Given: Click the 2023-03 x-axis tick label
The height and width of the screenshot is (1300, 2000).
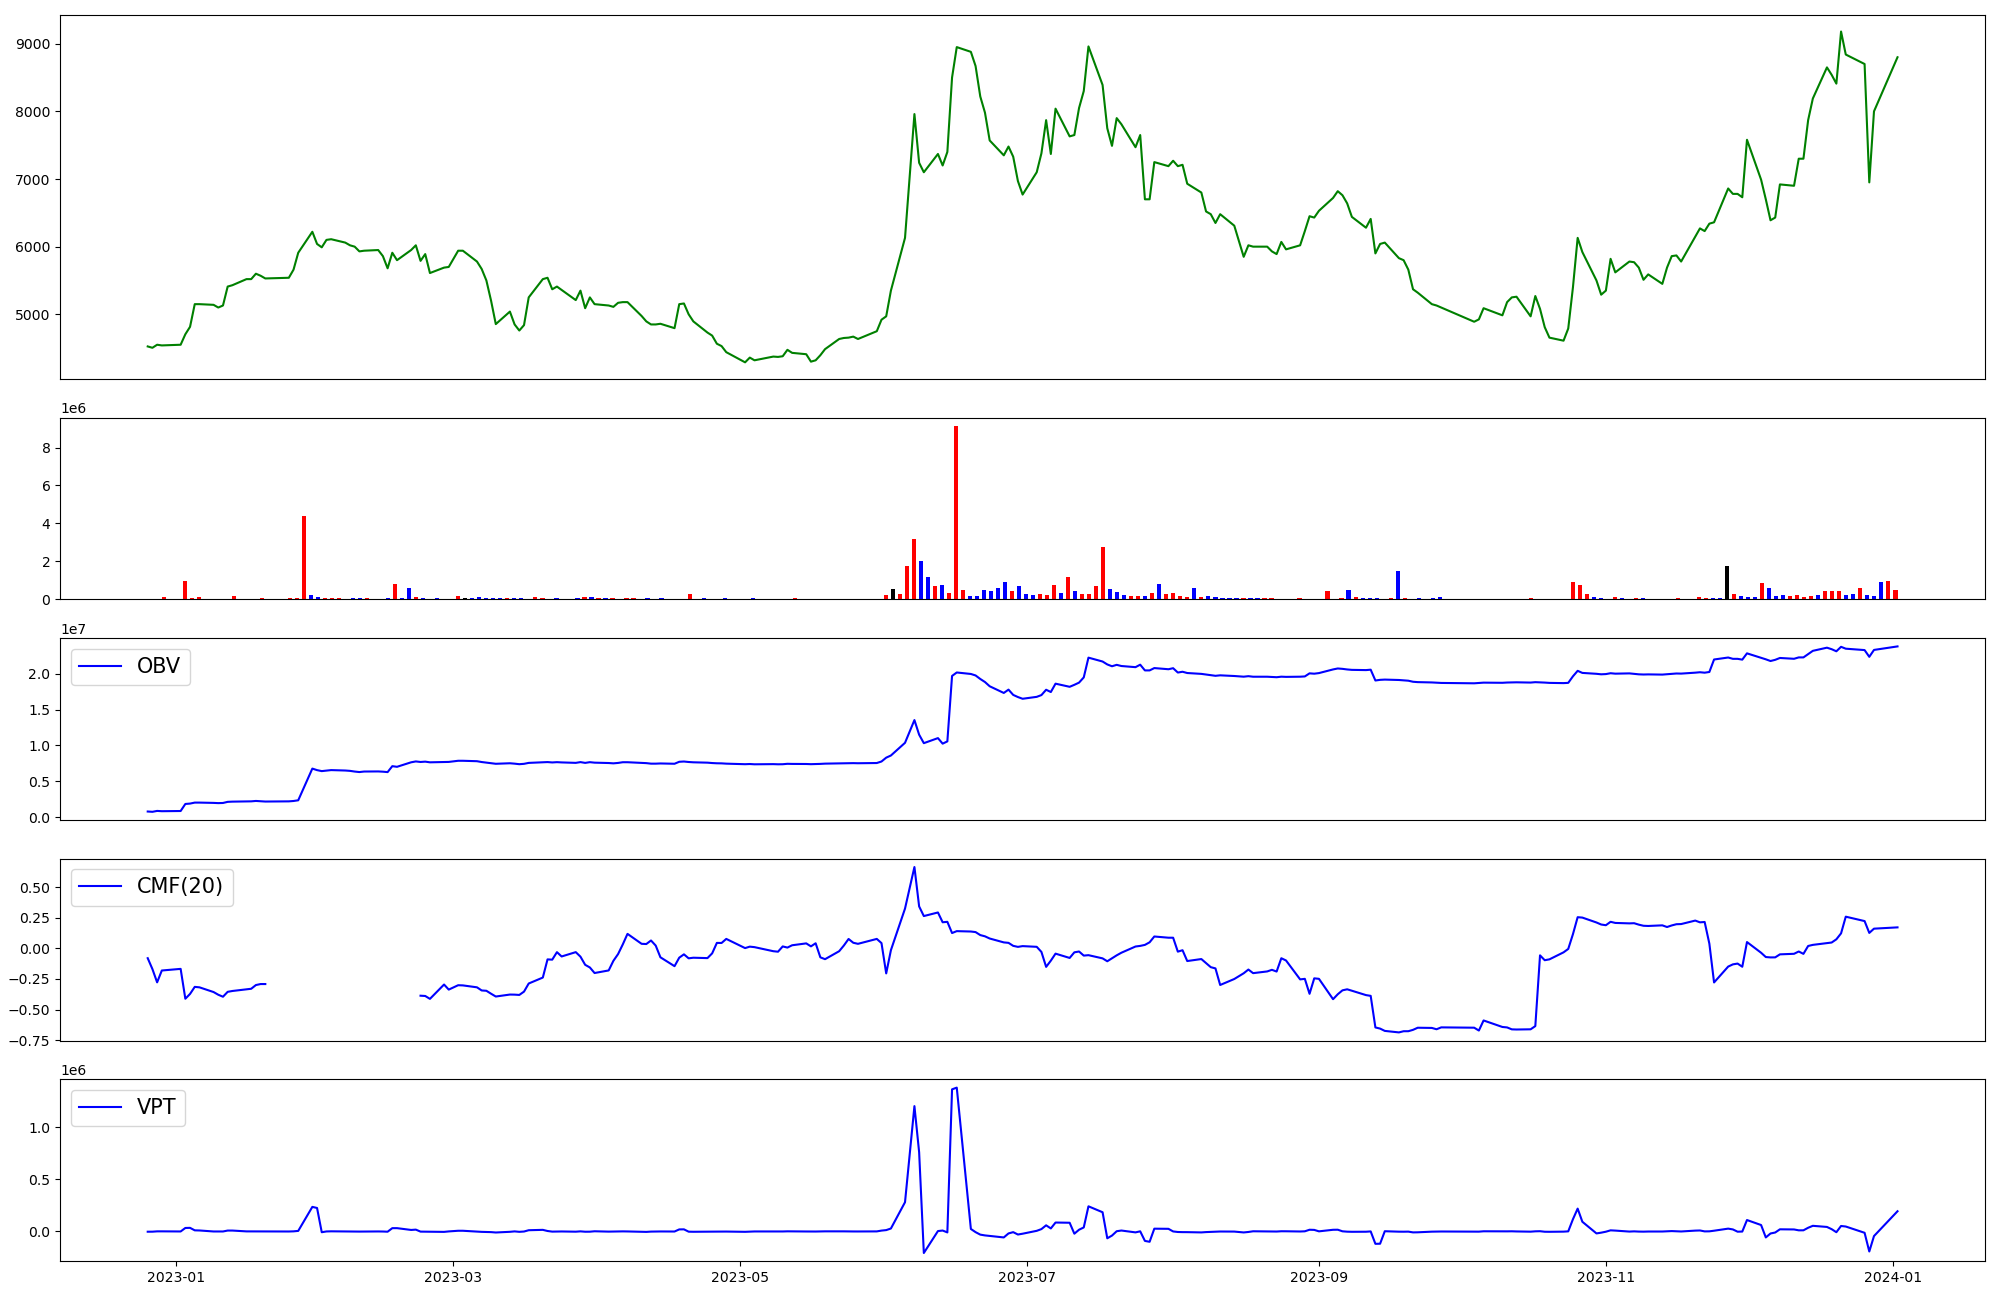Looking at the screenshot, I should point(453,1277).
